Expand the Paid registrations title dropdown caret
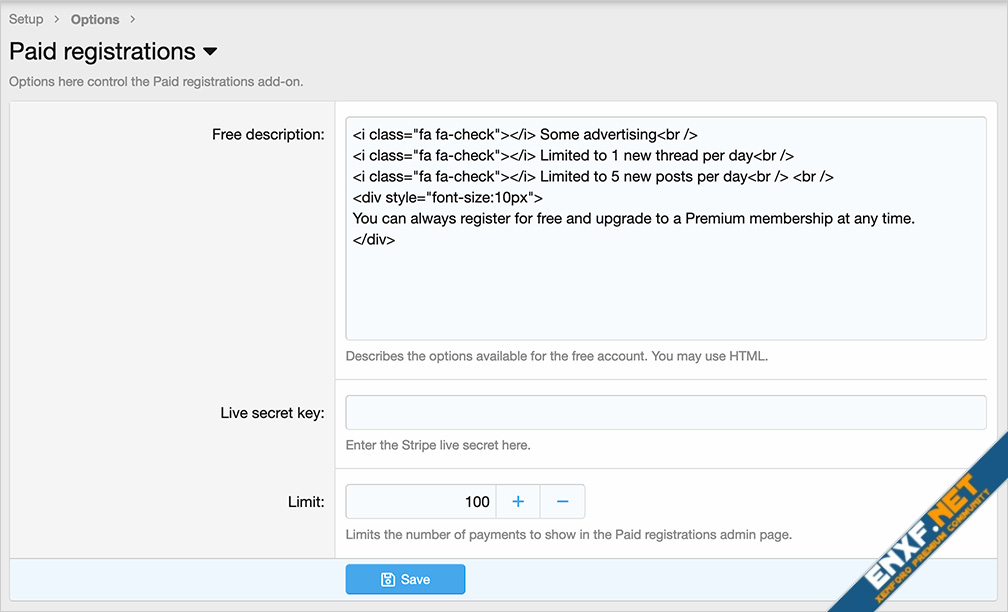The width and height of the screenshot is (1008, 612). point(210,52)
